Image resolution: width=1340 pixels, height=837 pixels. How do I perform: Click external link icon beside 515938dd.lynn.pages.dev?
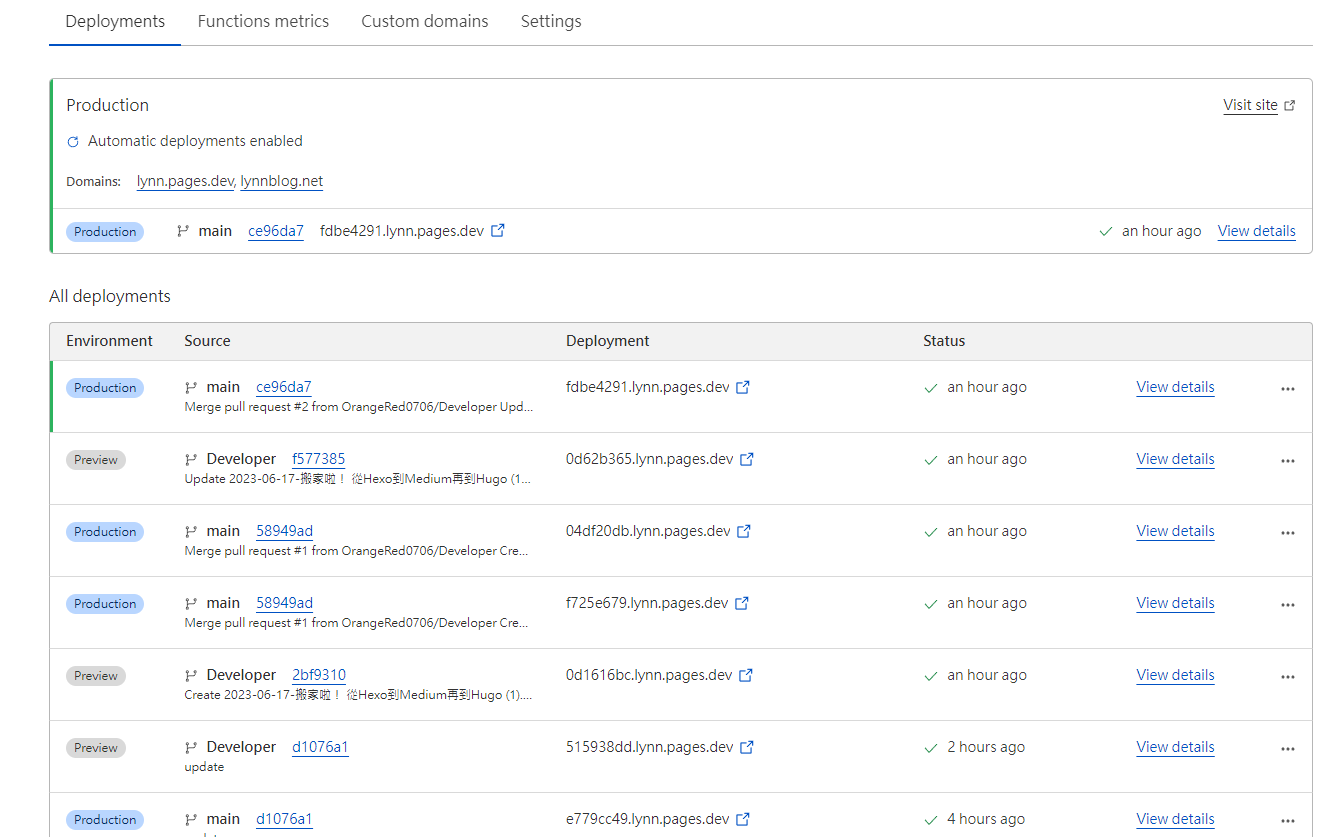click(747, 748)
